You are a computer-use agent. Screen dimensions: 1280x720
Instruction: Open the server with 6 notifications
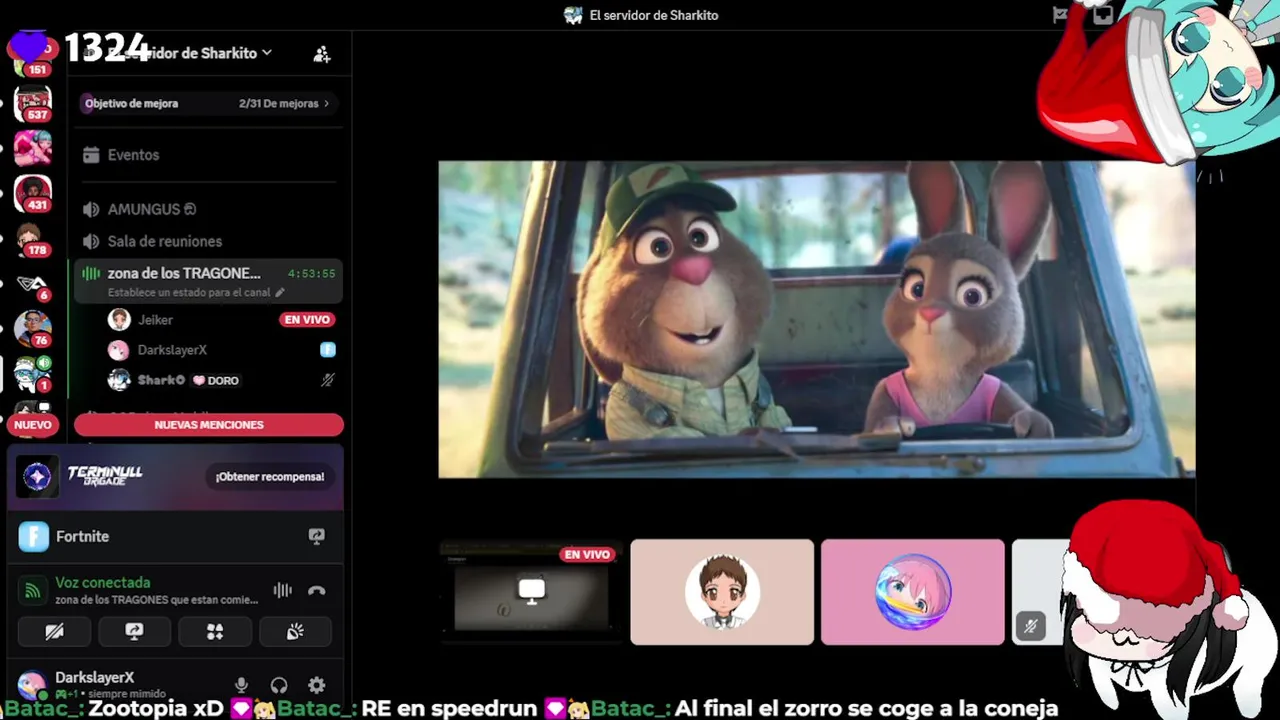pyautogui.click(x=33, y=284)
